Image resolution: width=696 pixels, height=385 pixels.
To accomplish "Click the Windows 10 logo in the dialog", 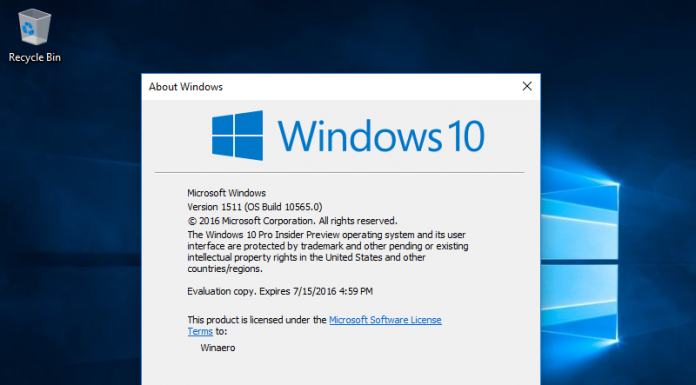I will coord(348,135).
